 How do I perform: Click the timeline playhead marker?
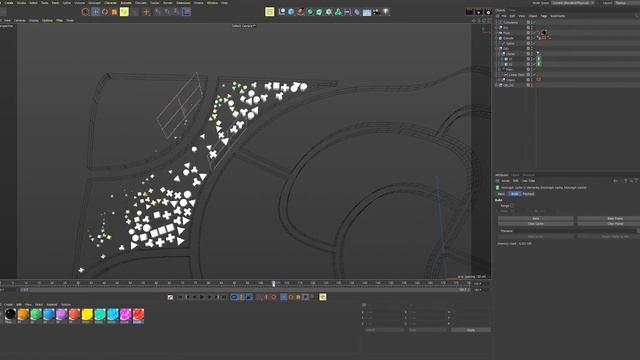tap(273, 283)
